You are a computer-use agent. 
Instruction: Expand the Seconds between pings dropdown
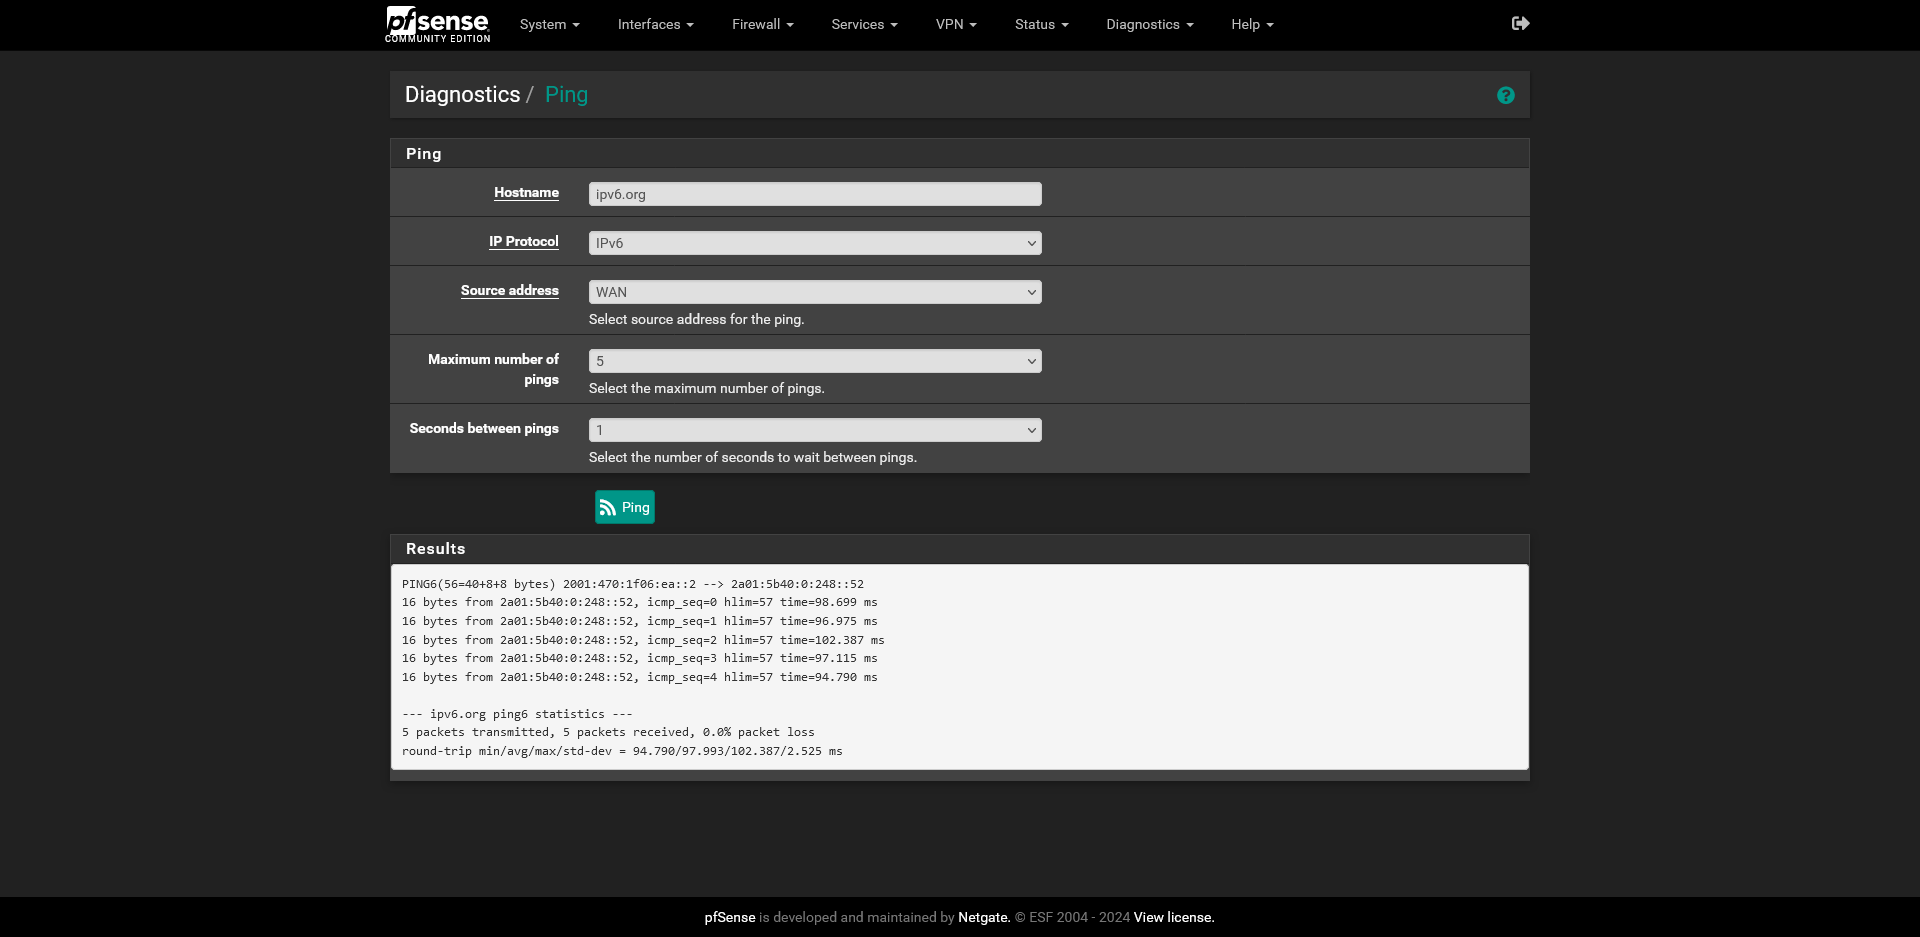tap(814, 430)
